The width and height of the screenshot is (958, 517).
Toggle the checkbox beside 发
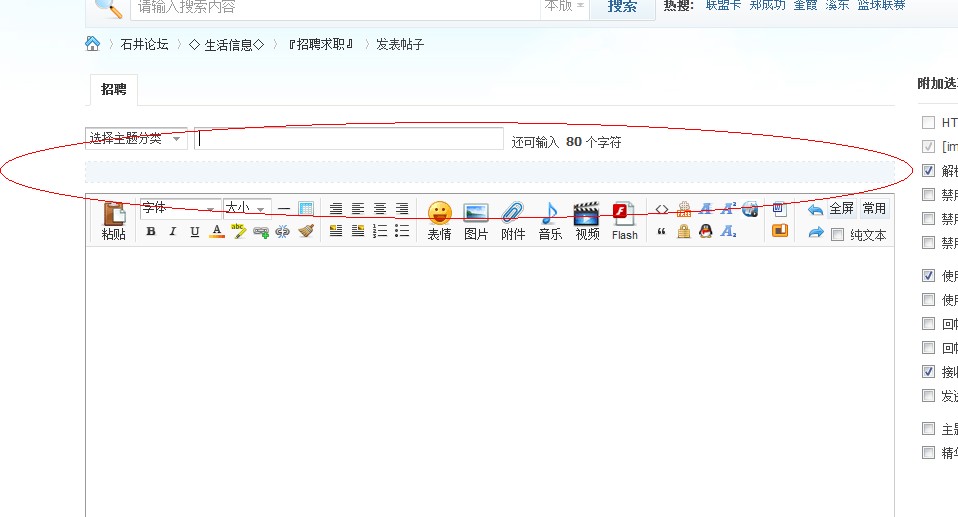coord(928,396)
